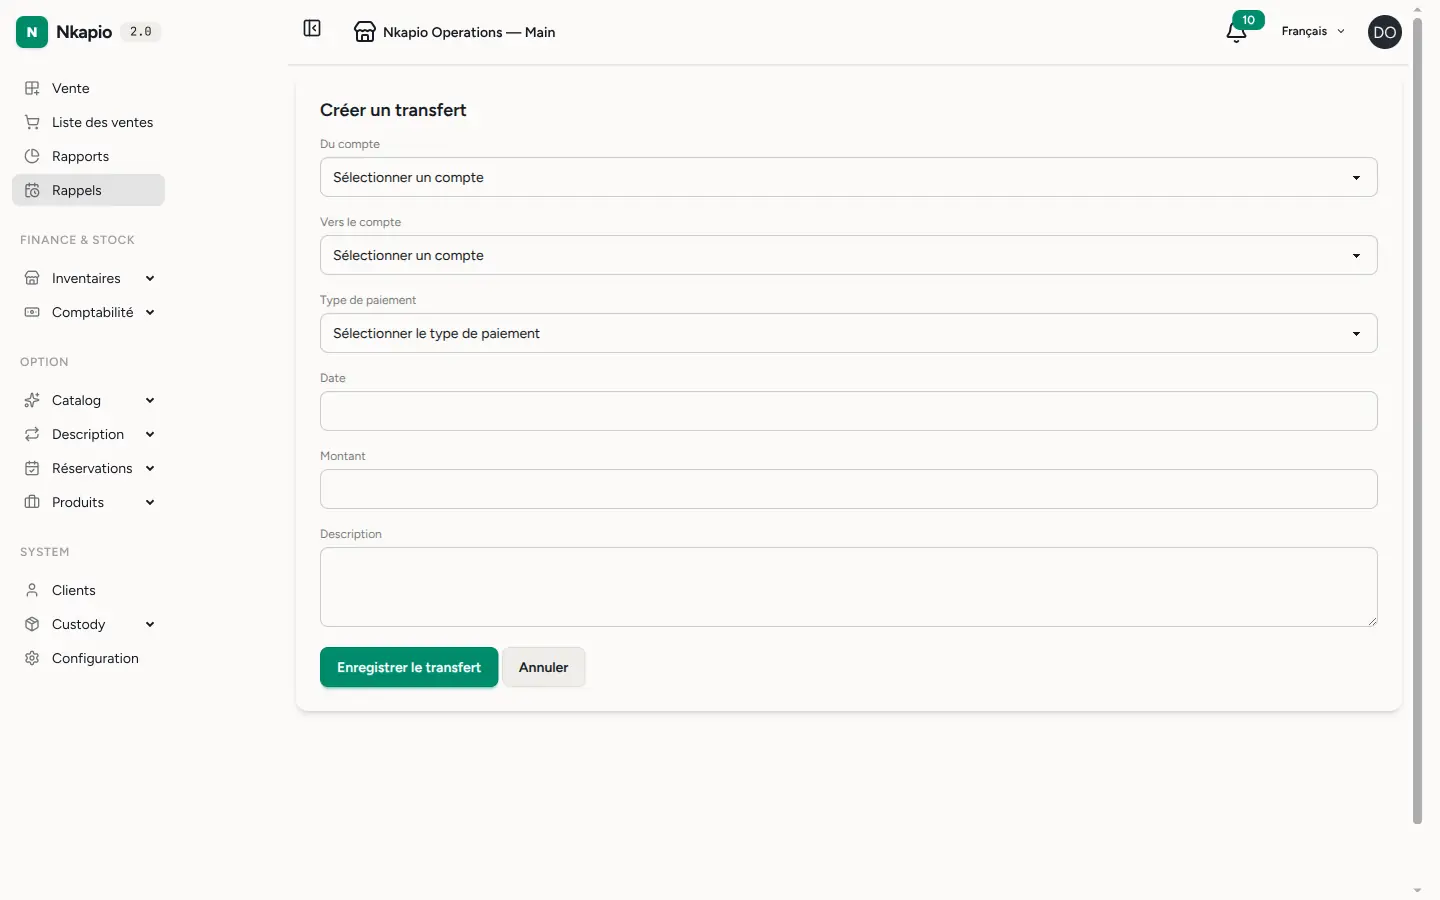The width and height of the screenshot is (1440, 900).
Task: Expand the Réservations chevron
Action: coord(150,468)
